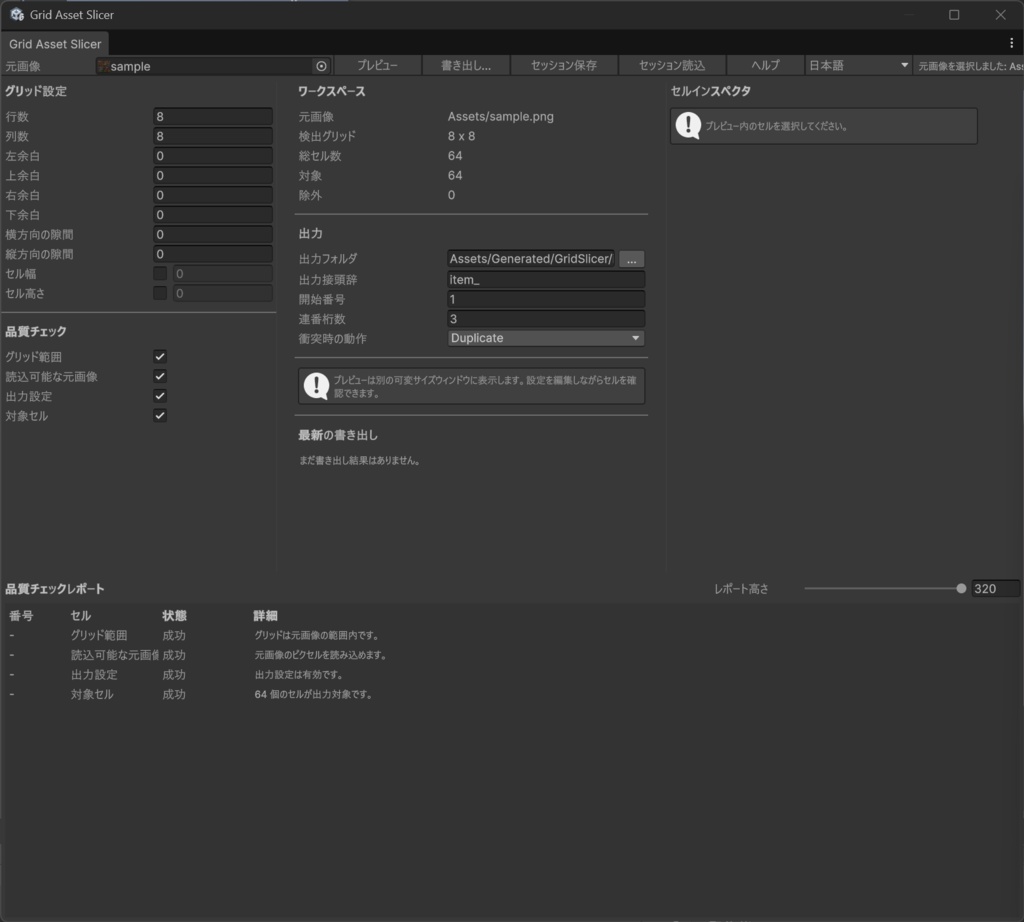Open the 日本語 language dropdown
Screen dimensions: 1024x922
[x=858, y=64]
